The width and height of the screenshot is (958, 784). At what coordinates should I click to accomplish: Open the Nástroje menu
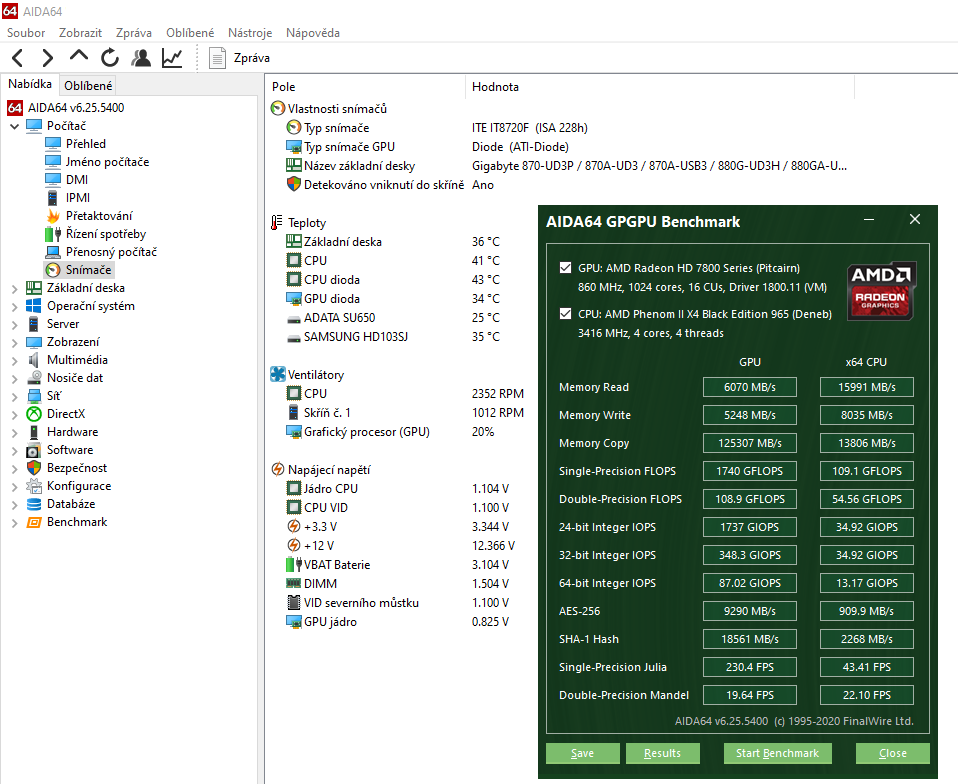(249, 32)
